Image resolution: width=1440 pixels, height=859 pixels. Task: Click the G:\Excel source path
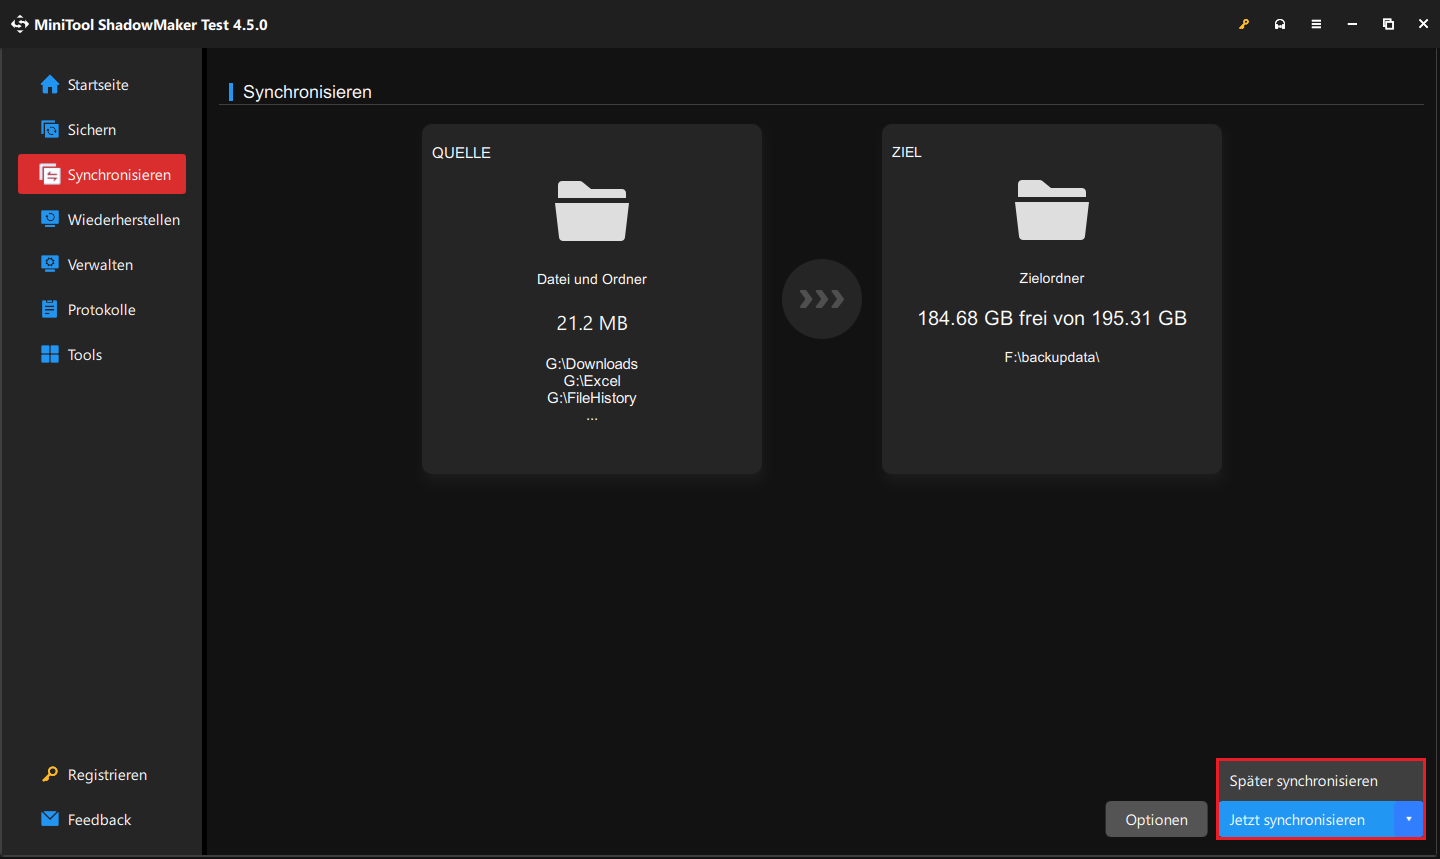click(592, 381)
